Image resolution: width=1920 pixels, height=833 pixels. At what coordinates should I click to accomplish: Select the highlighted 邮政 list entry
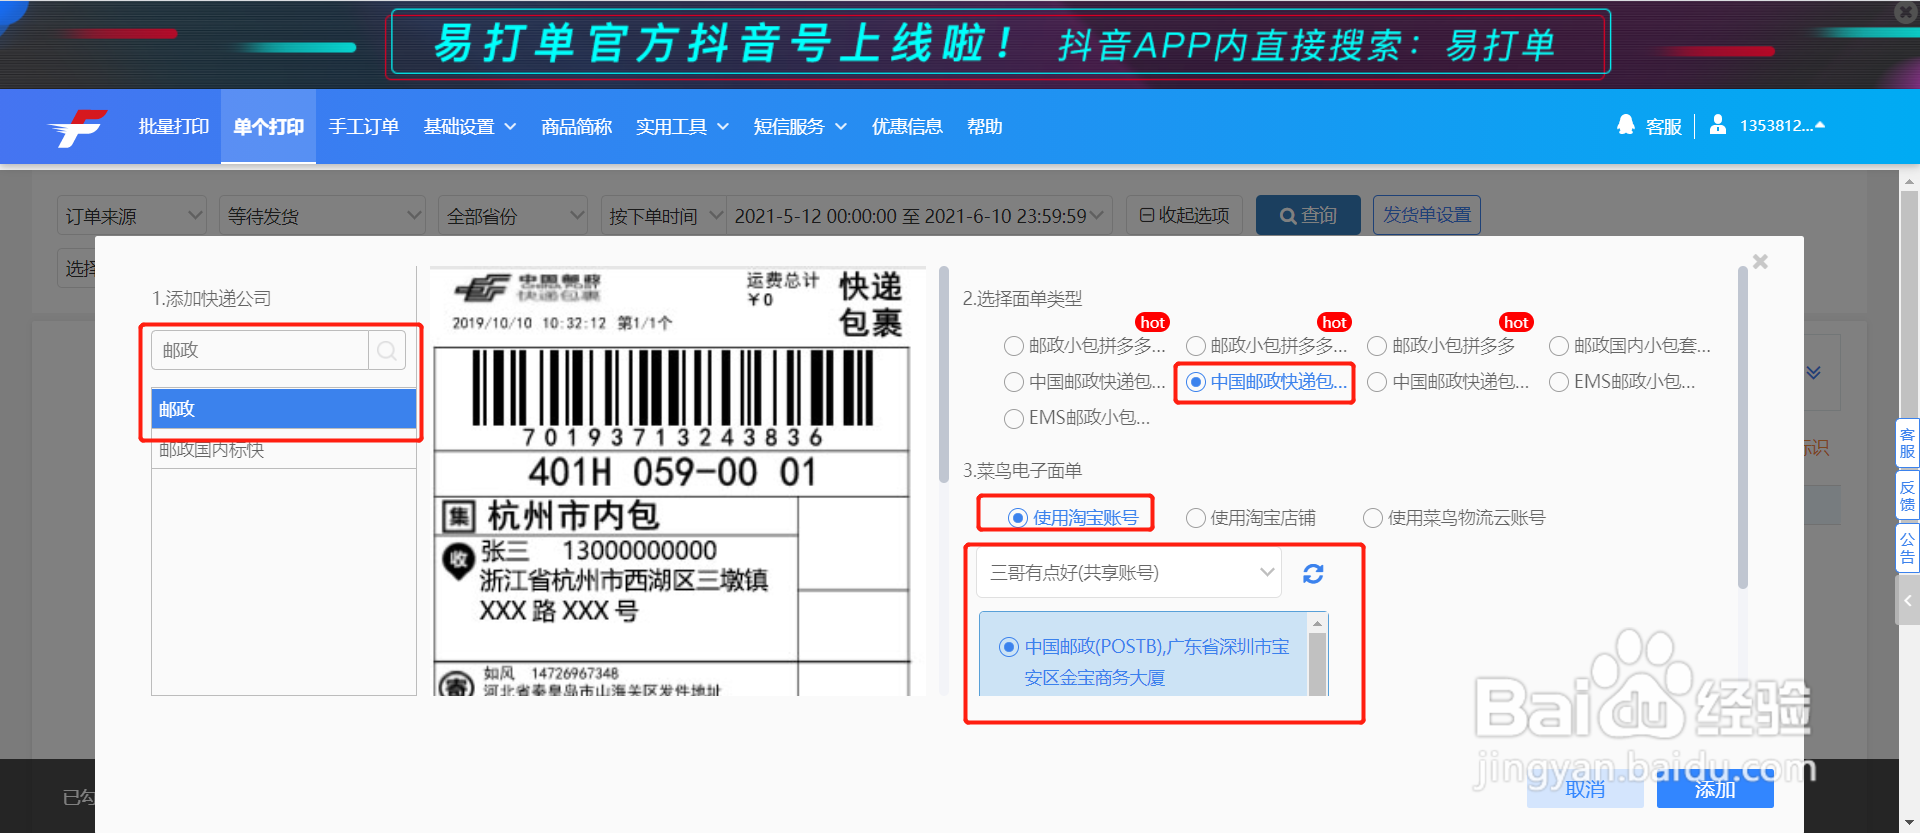click(x=284, y=409)
